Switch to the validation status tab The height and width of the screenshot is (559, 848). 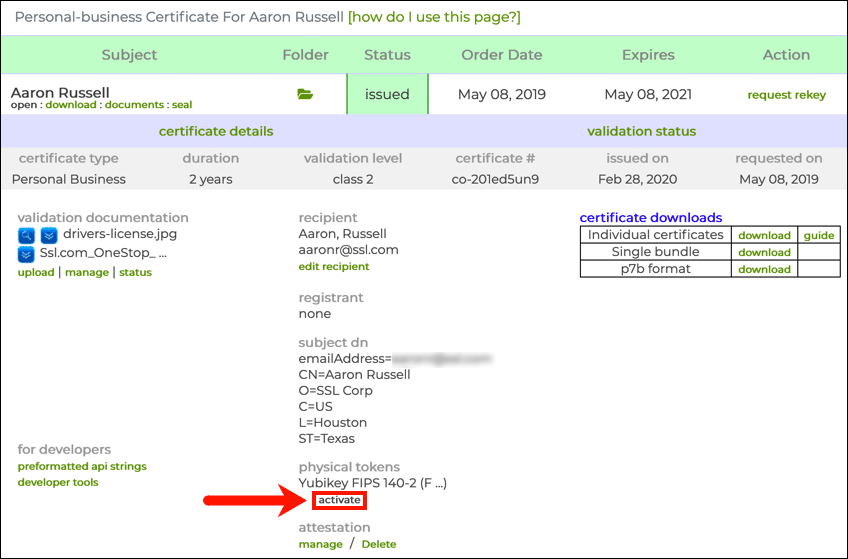641,131
